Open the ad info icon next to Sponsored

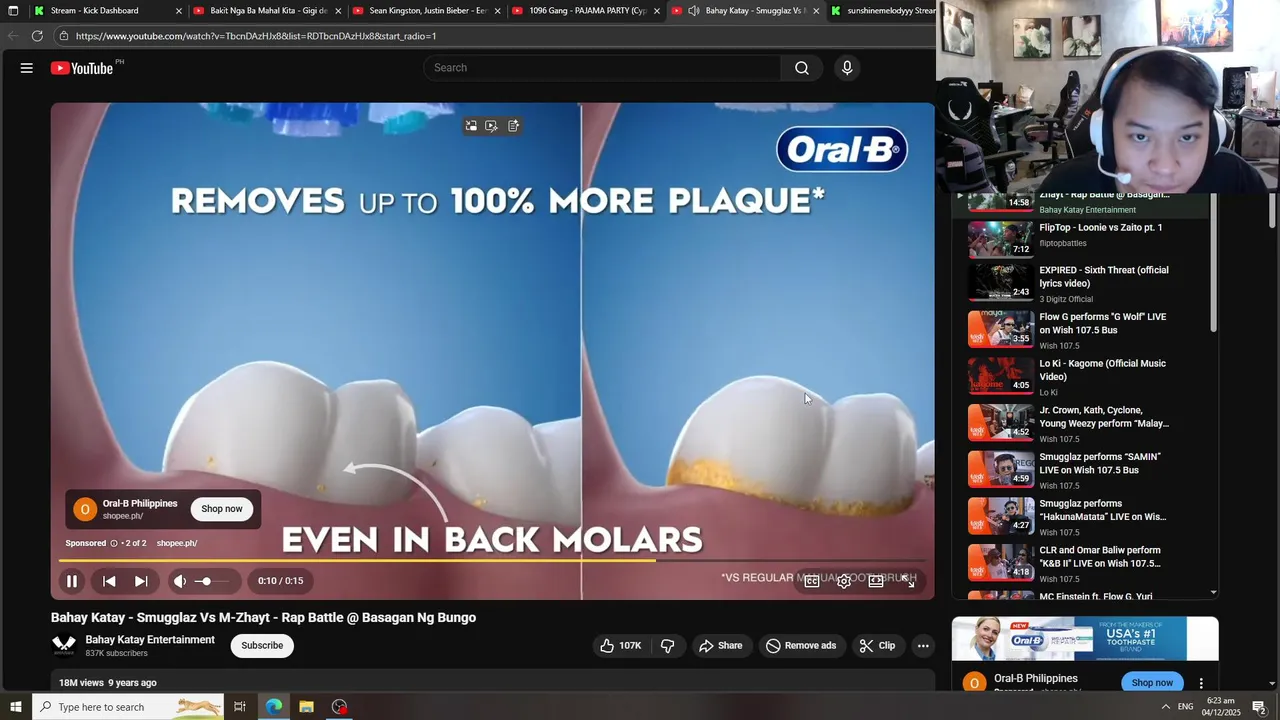(114, 543)
